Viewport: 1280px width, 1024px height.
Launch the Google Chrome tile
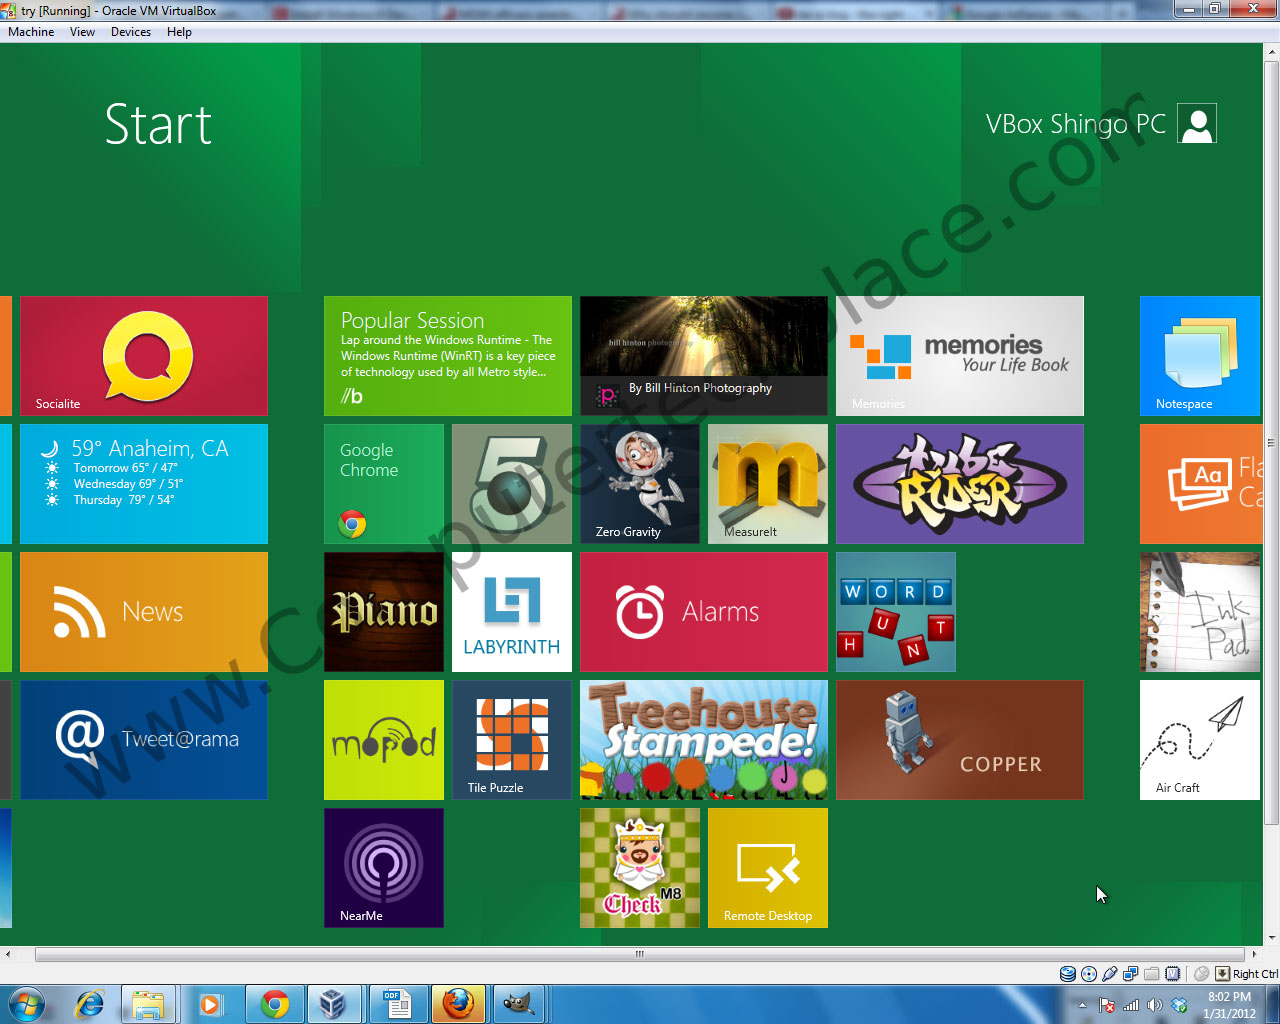tap(384, 484)
